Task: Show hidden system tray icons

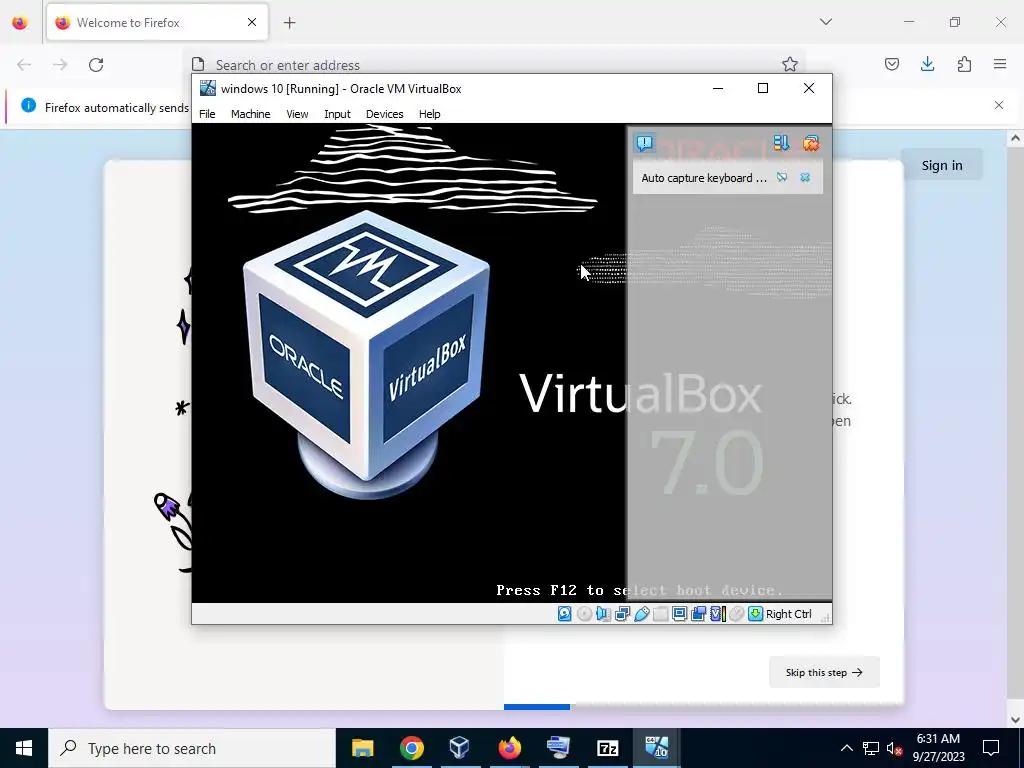Action: click(x=846, y=748)
